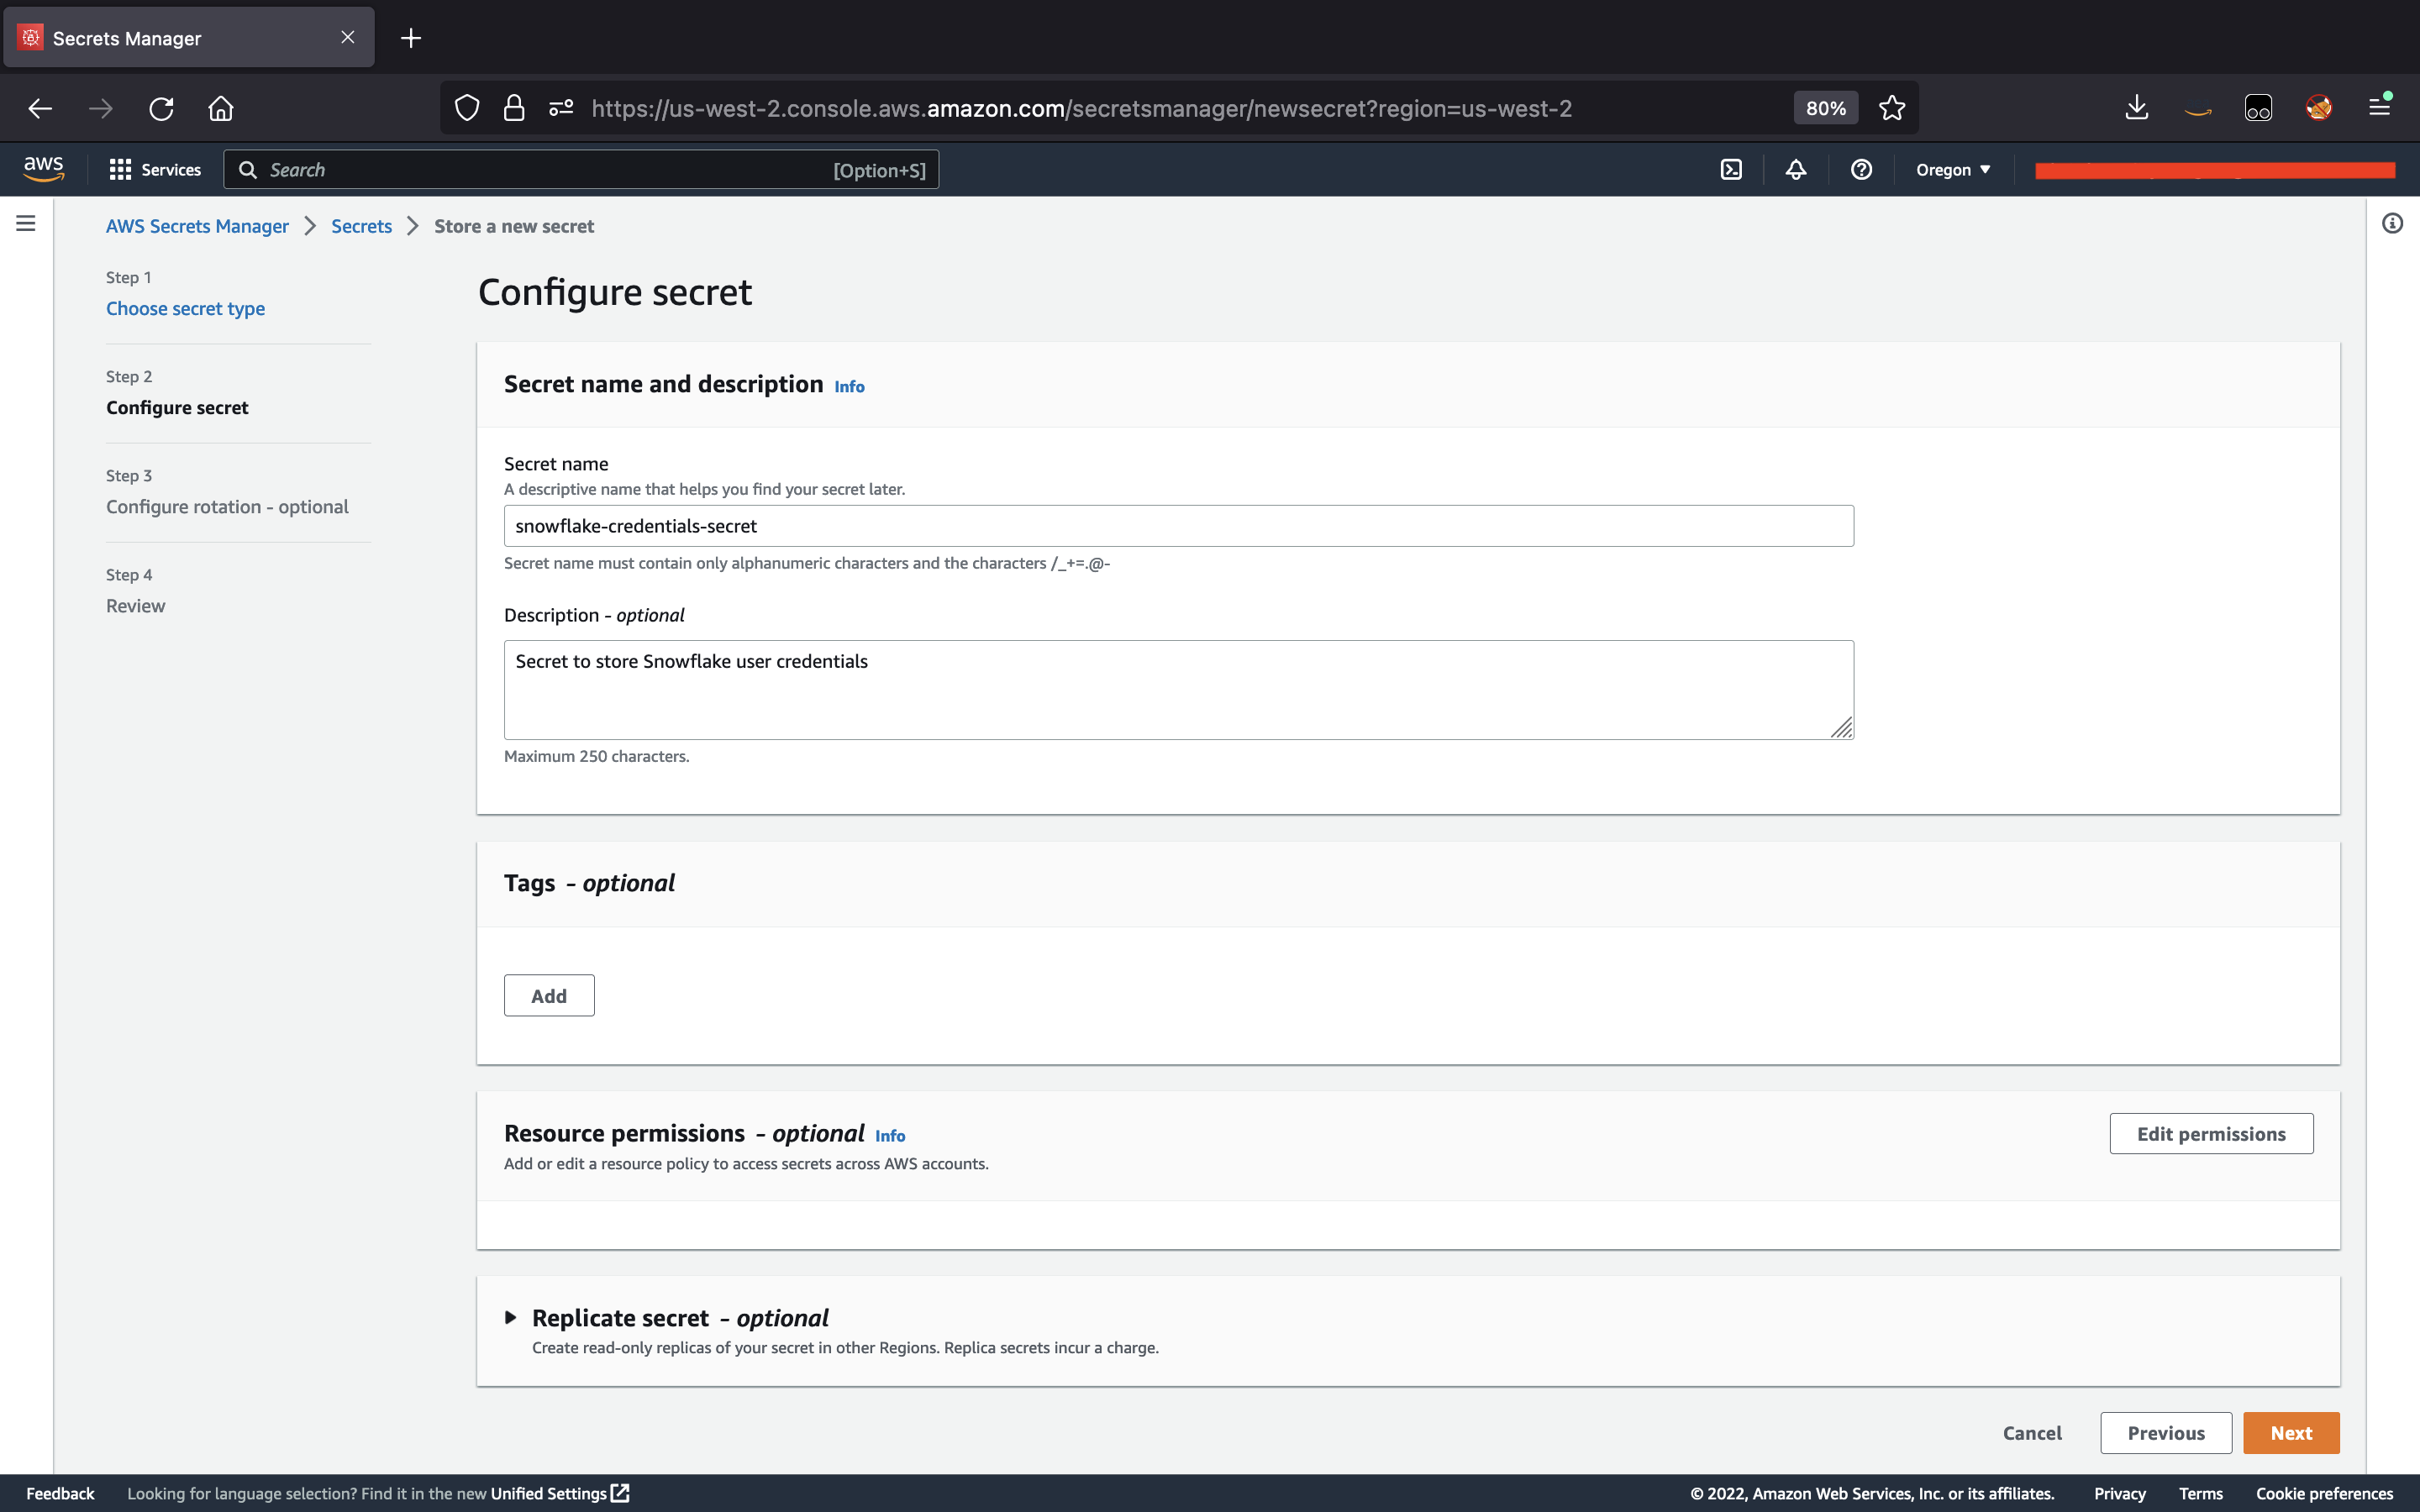Click the glasses reader extension icon
Screen dimensions: 2420x1512
point(2258,108)
